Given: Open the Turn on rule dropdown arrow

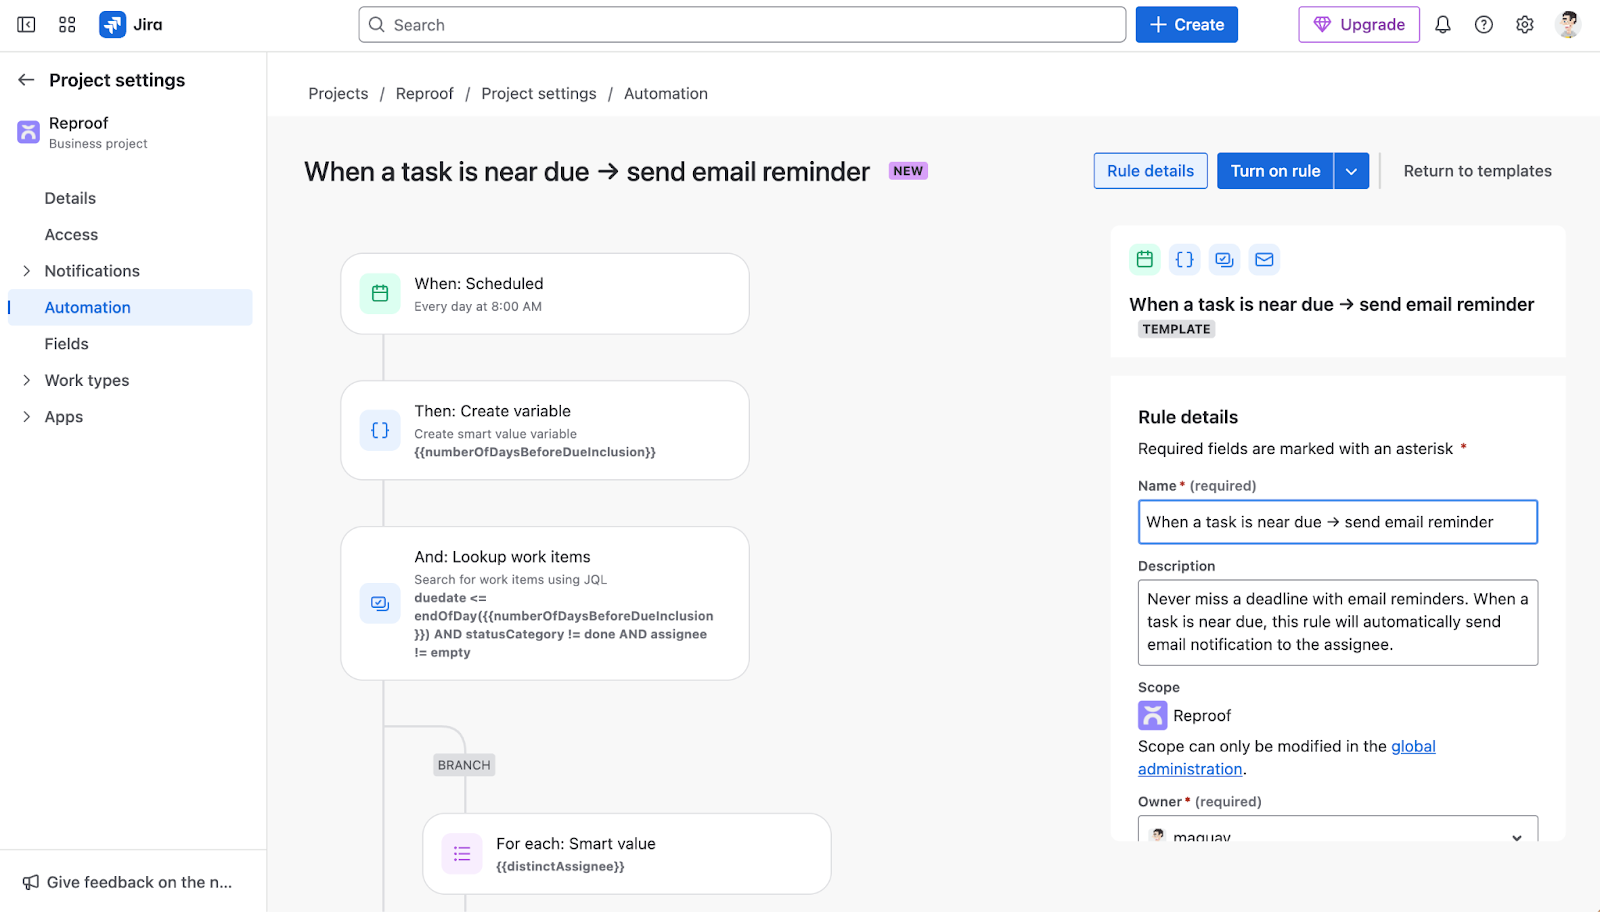Looking at the screenshot, I should tap(1351, 170).
